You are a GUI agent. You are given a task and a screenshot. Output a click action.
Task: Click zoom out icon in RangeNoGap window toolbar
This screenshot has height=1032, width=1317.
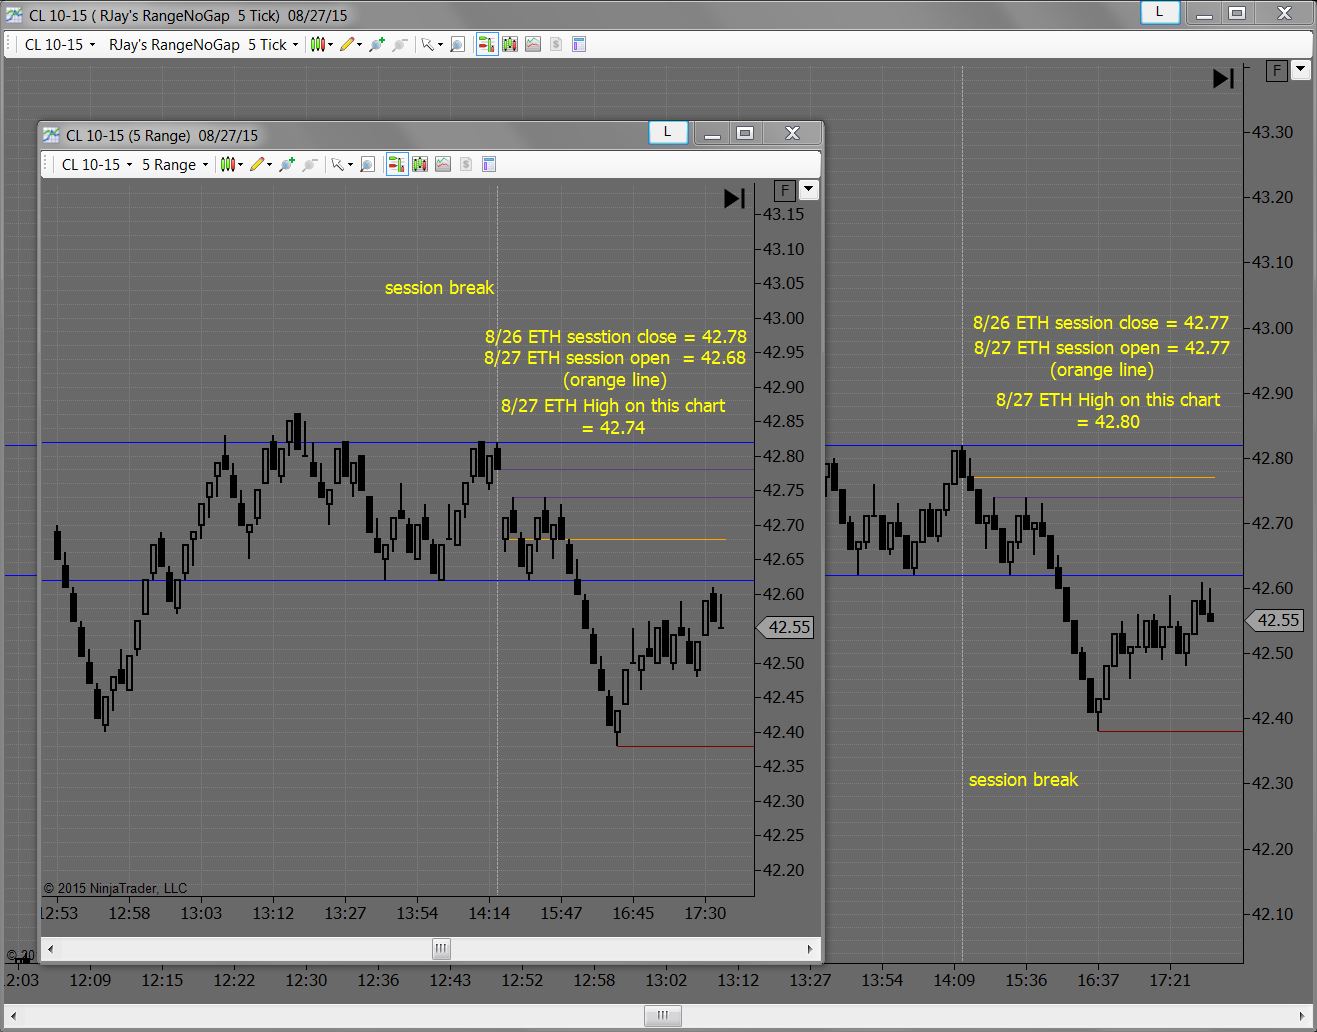click(x=399, y=44)
